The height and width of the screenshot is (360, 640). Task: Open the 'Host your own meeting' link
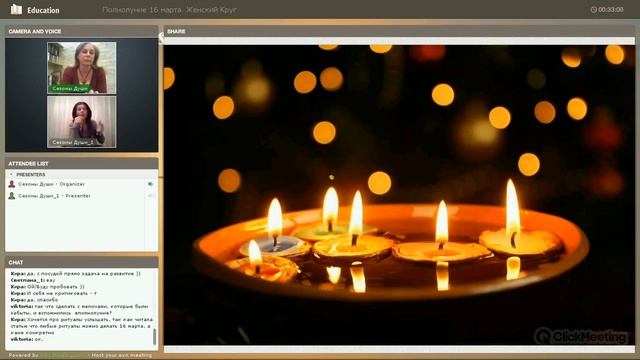[122, 356]
